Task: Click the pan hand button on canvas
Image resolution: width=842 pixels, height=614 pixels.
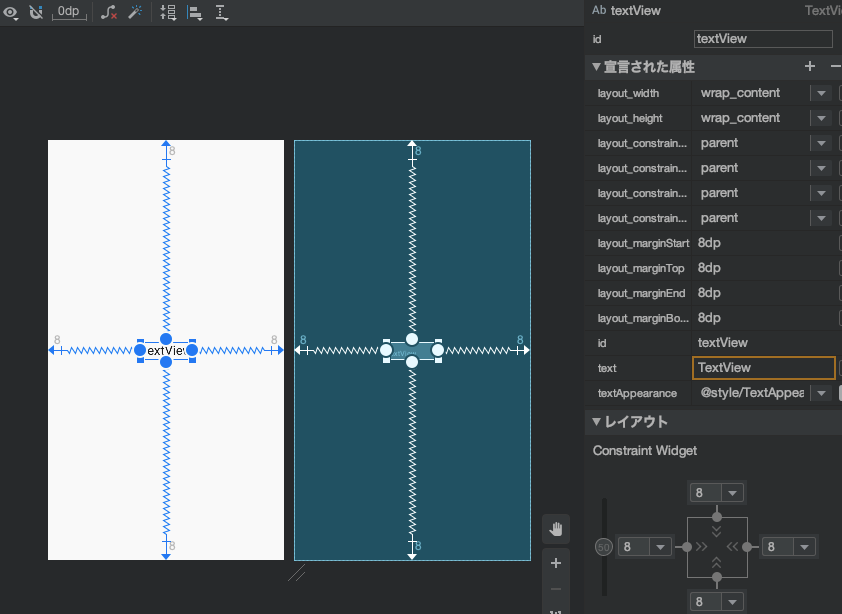Action: [556, 529]
